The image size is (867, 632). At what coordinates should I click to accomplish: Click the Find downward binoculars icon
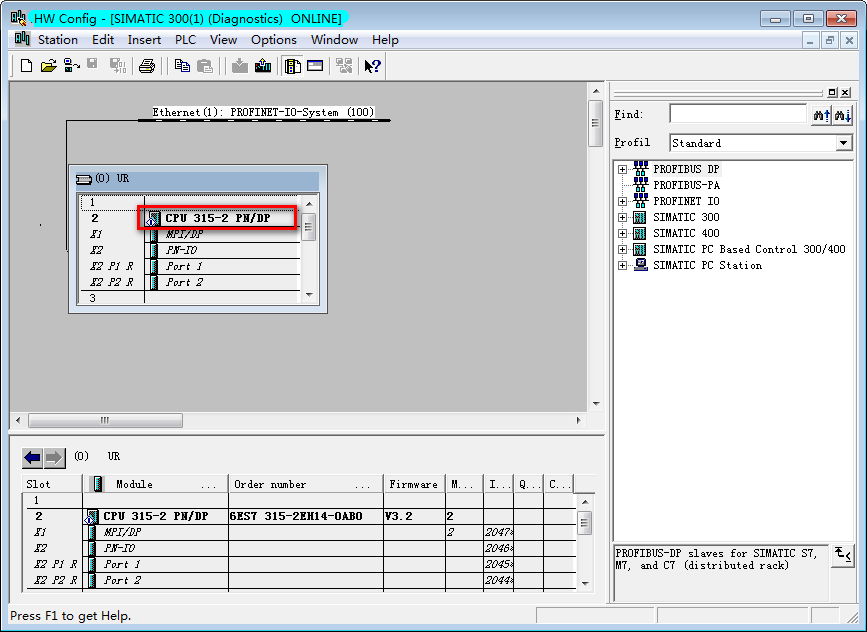point(843,115)
